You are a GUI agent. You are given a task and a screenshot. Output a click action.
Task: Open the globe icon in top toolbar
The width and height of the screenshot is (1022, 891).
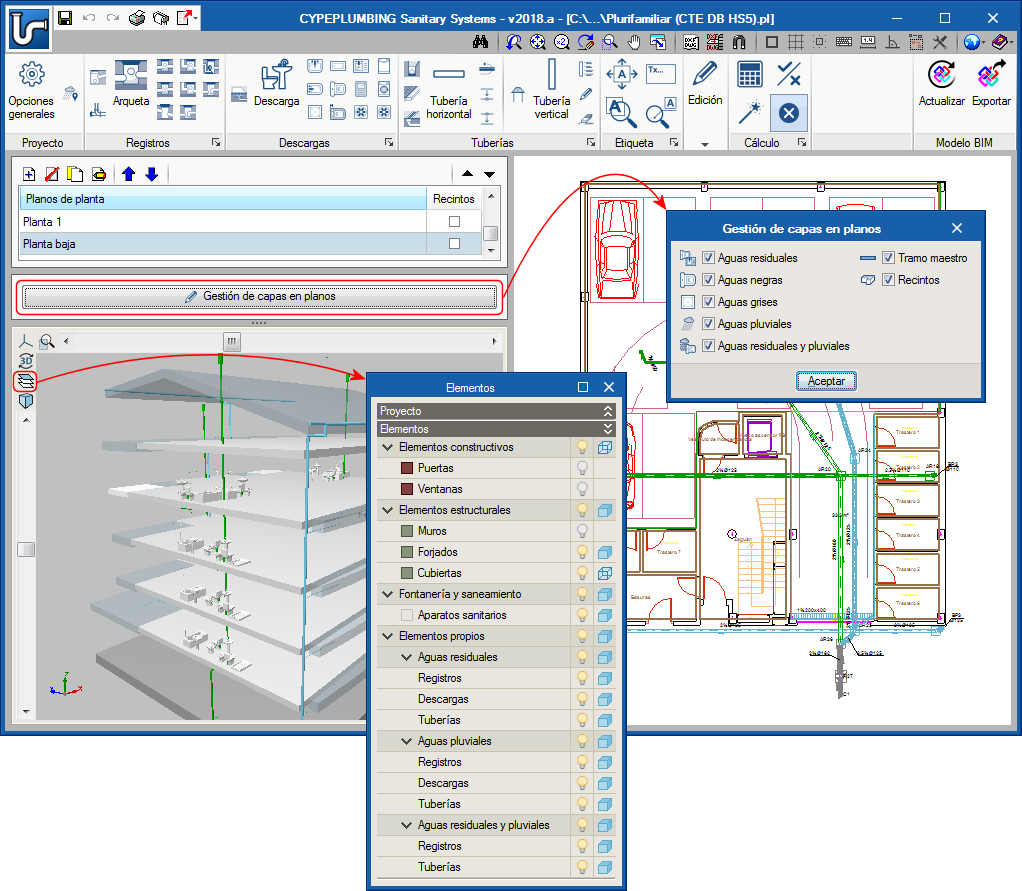click(972, 42)
